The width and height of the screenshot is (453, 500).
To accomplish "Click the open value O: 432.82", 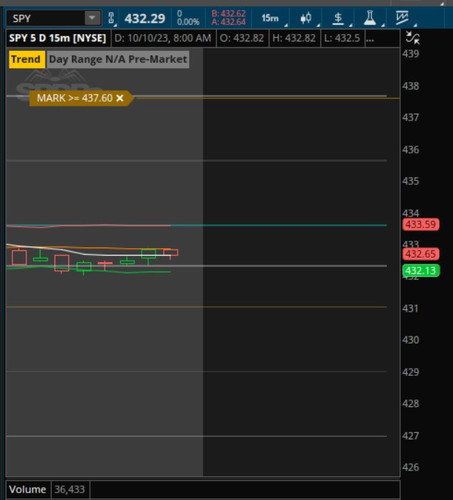I will 242,38.
